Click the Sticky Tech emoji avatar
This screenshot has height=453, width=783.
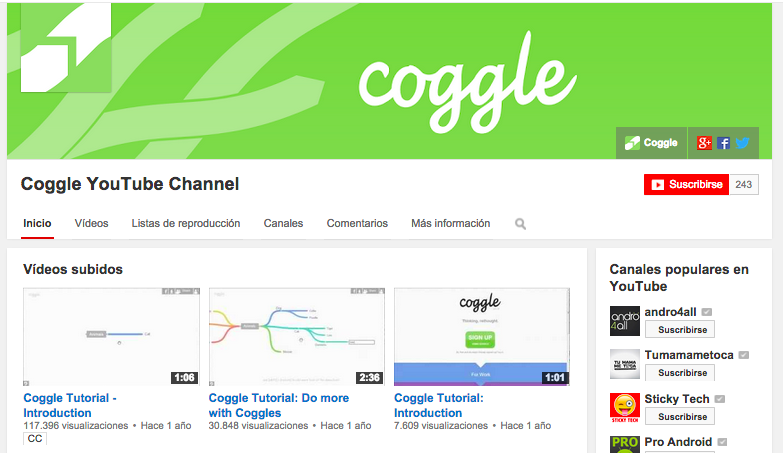[625, 408]
